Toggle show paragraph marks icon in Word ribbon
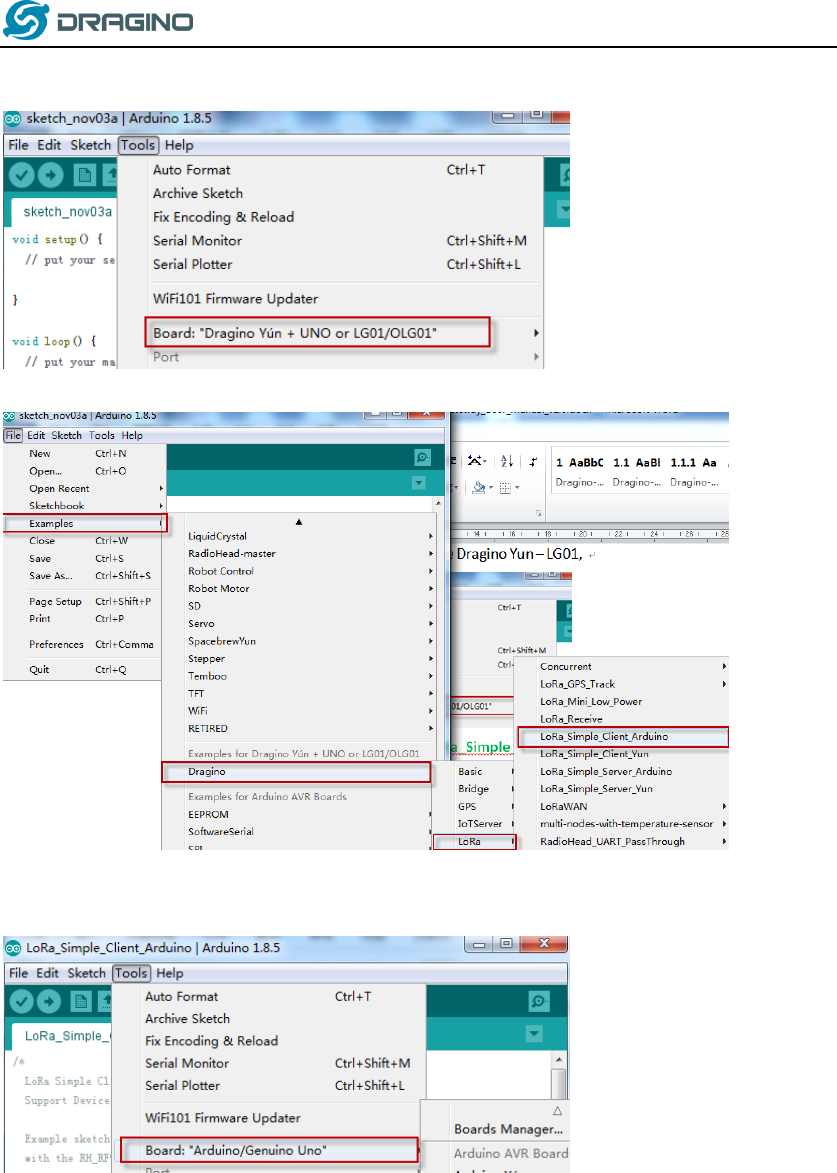This screenshot has height=1173, width=837. coord(533,462)
